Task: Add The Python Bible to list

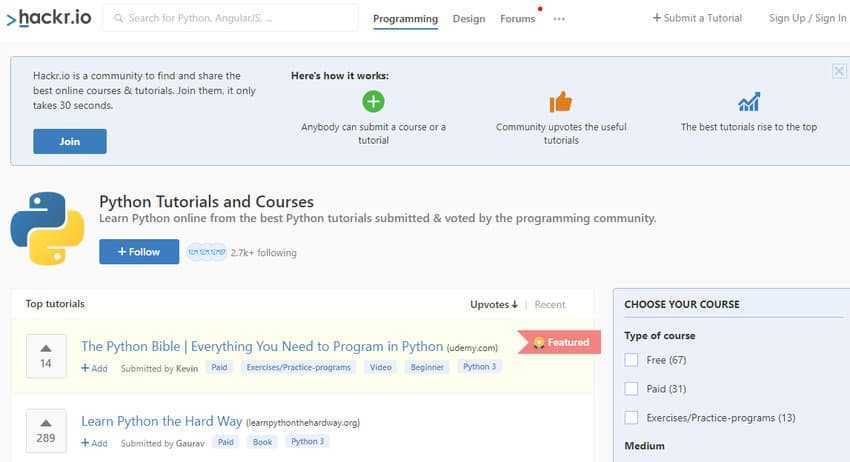Action: [94, 368]
